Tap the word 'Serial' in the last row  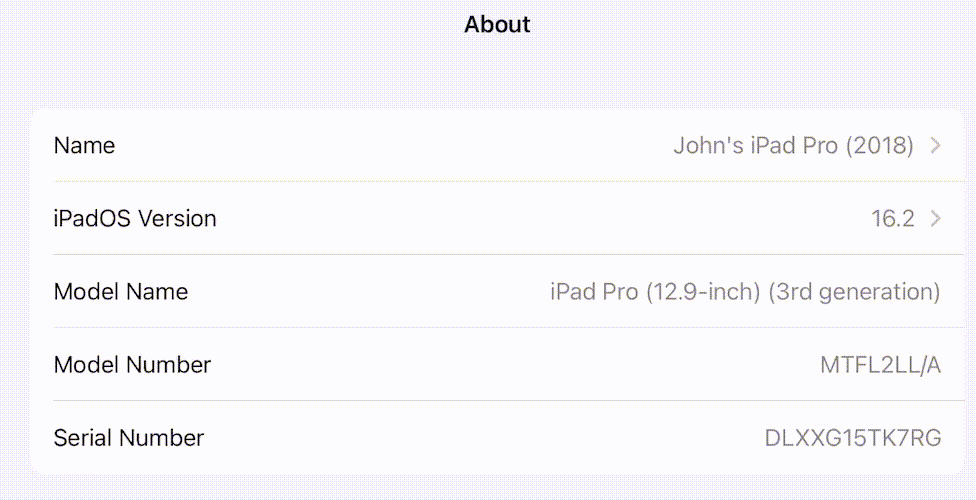point(83,438)
